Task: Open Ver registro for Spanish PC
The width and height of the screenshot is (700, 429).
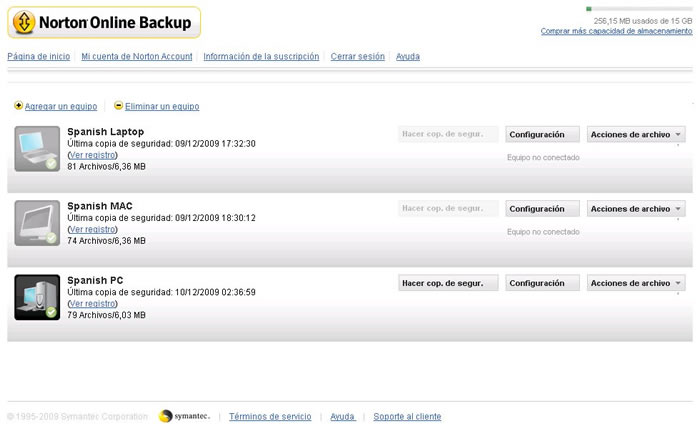Action: [92, 304]
